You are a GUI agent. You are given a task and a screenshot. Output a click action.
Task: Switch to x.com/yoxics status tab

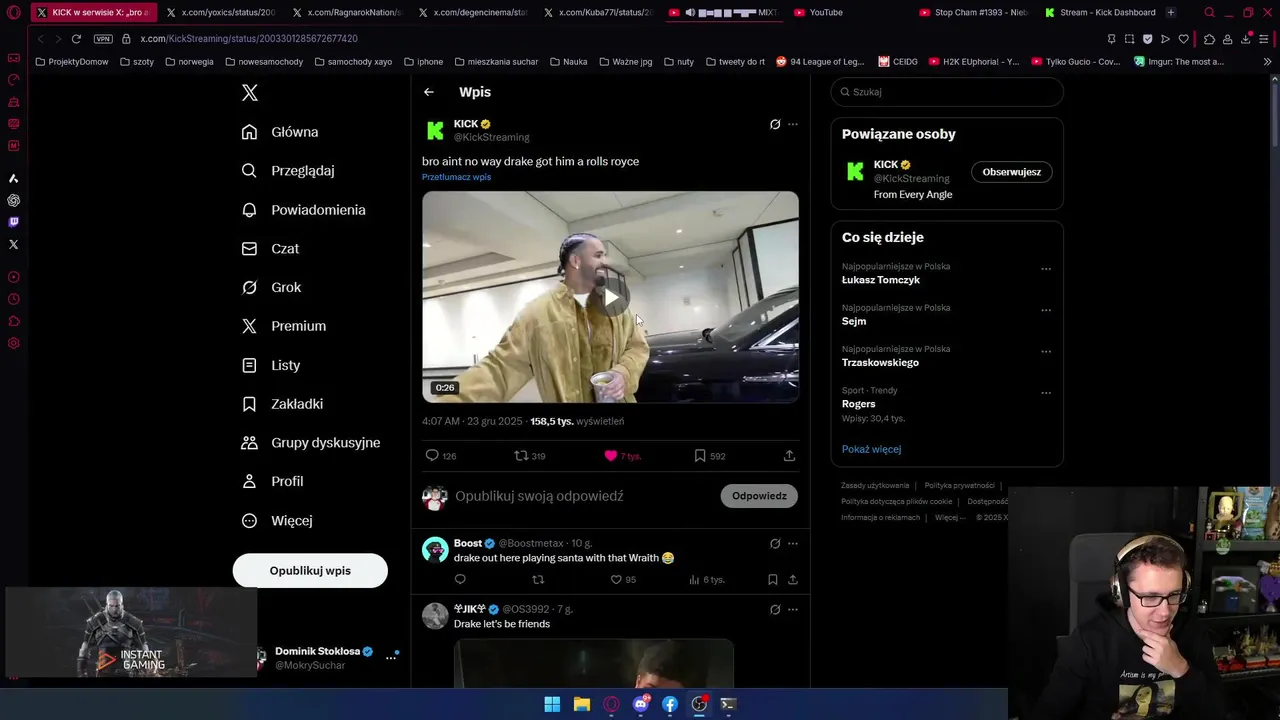click(x=220, y=12)
